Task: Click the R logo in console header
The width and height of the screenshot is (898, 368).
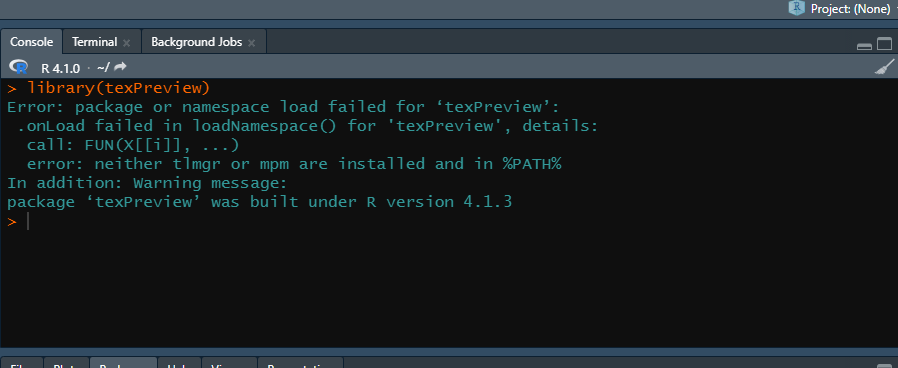Action: pos(18,67)
